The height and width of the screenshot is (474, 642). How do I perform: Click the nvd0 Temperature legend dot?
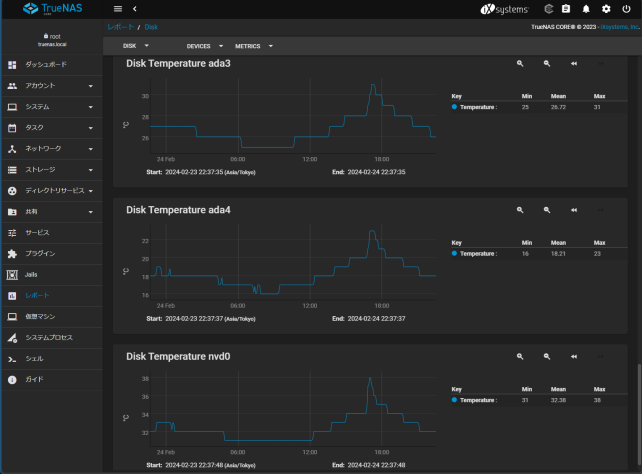tap(454, 400)
